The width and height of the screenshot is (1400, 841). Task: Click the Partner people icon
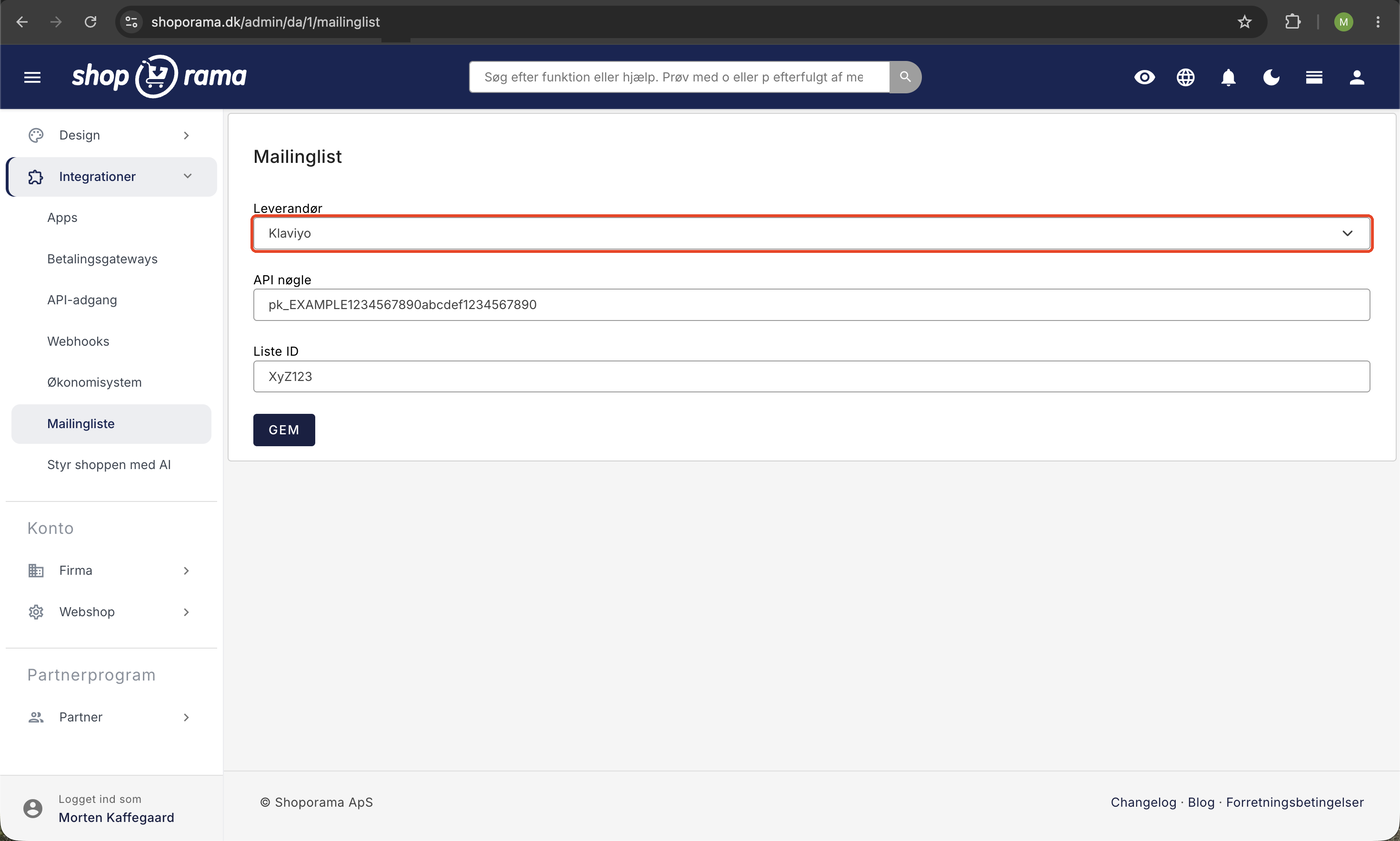click(36, 717)
